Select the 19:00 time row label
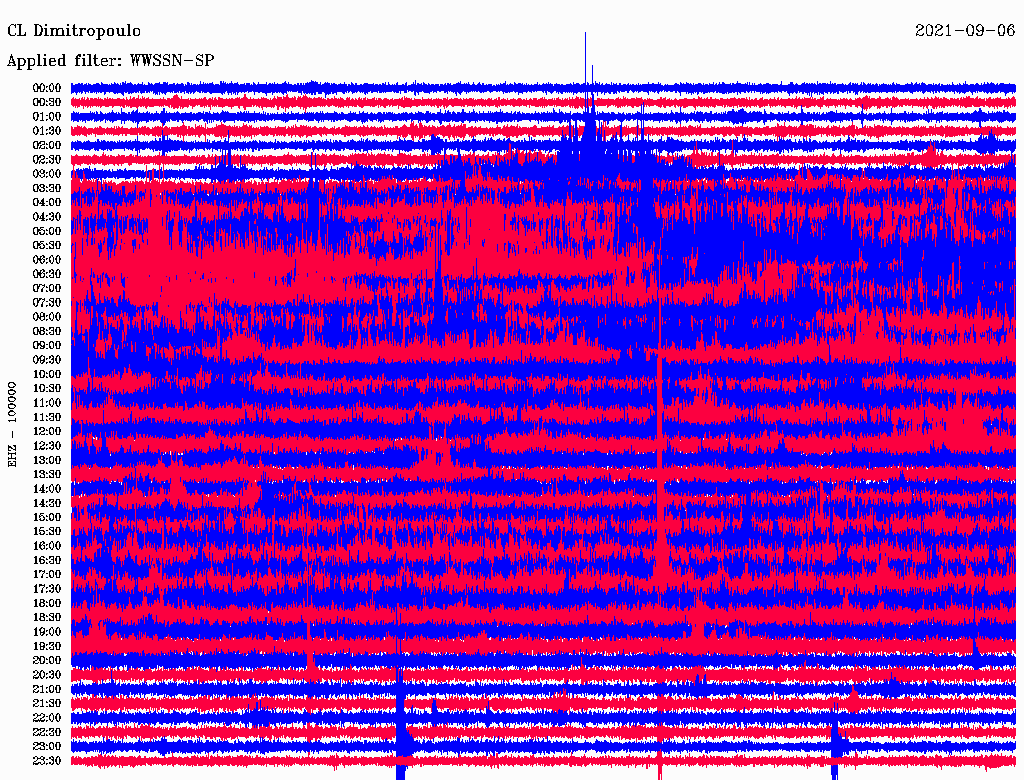This screenshot has width=1024, height=780. pyautogui.click(x=47, y=632)
